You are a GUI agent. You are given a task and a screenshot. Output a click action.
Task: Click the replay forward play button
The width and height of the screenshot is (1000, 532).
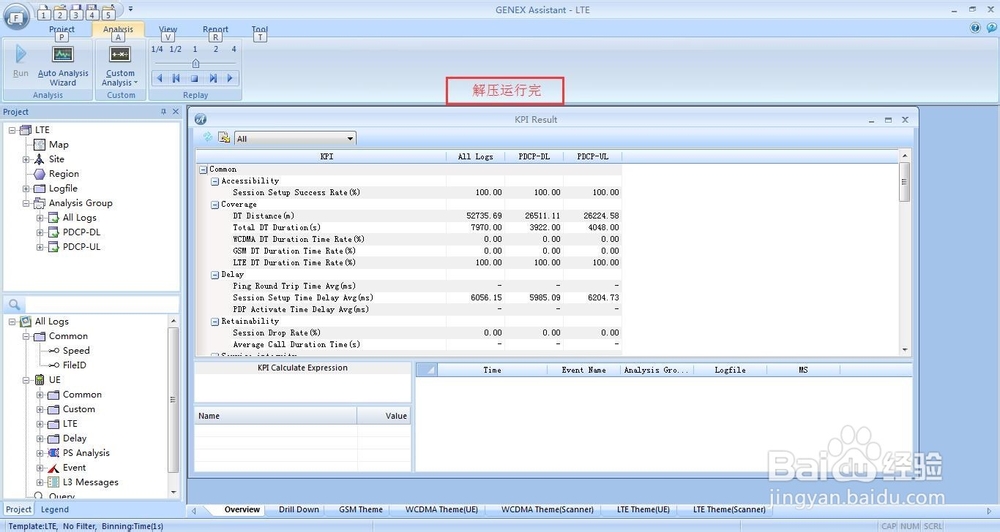[230, 78]
